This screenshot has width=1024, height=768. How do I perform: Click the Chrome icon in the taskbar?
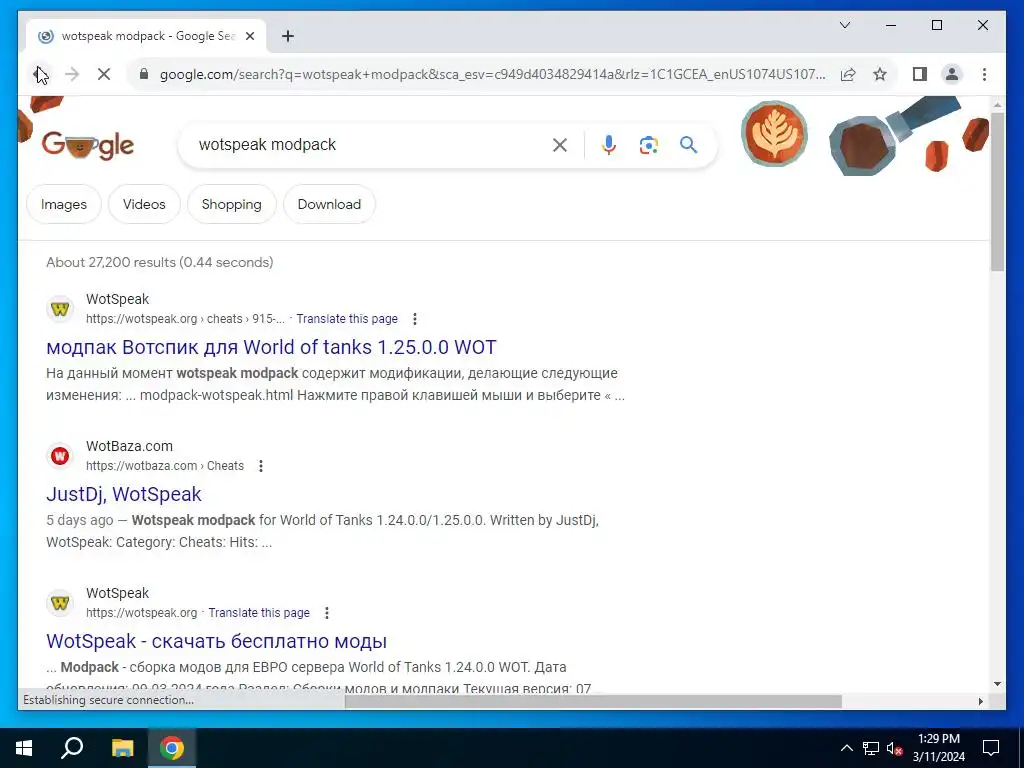click(172, 748)
